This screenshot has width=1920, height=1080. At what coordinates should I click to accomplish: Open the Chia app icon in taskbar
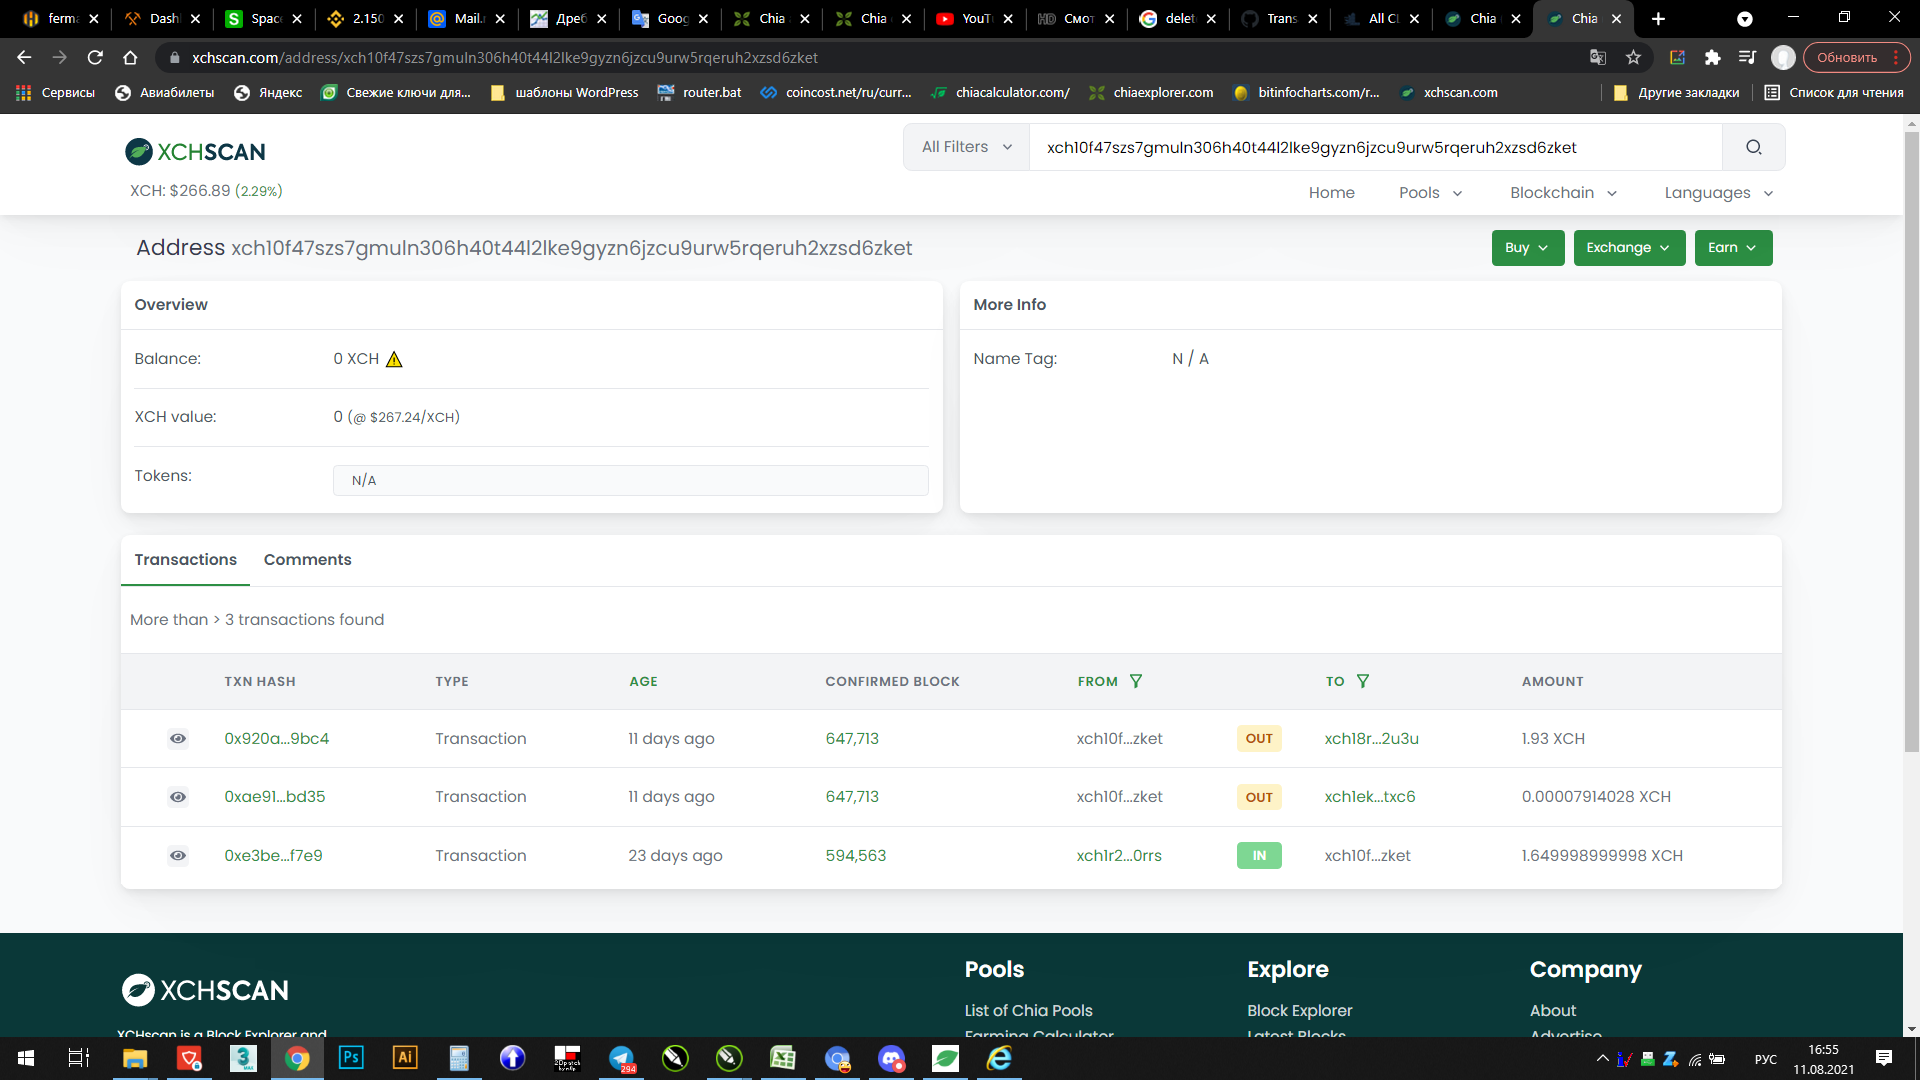pos(945,1058)
